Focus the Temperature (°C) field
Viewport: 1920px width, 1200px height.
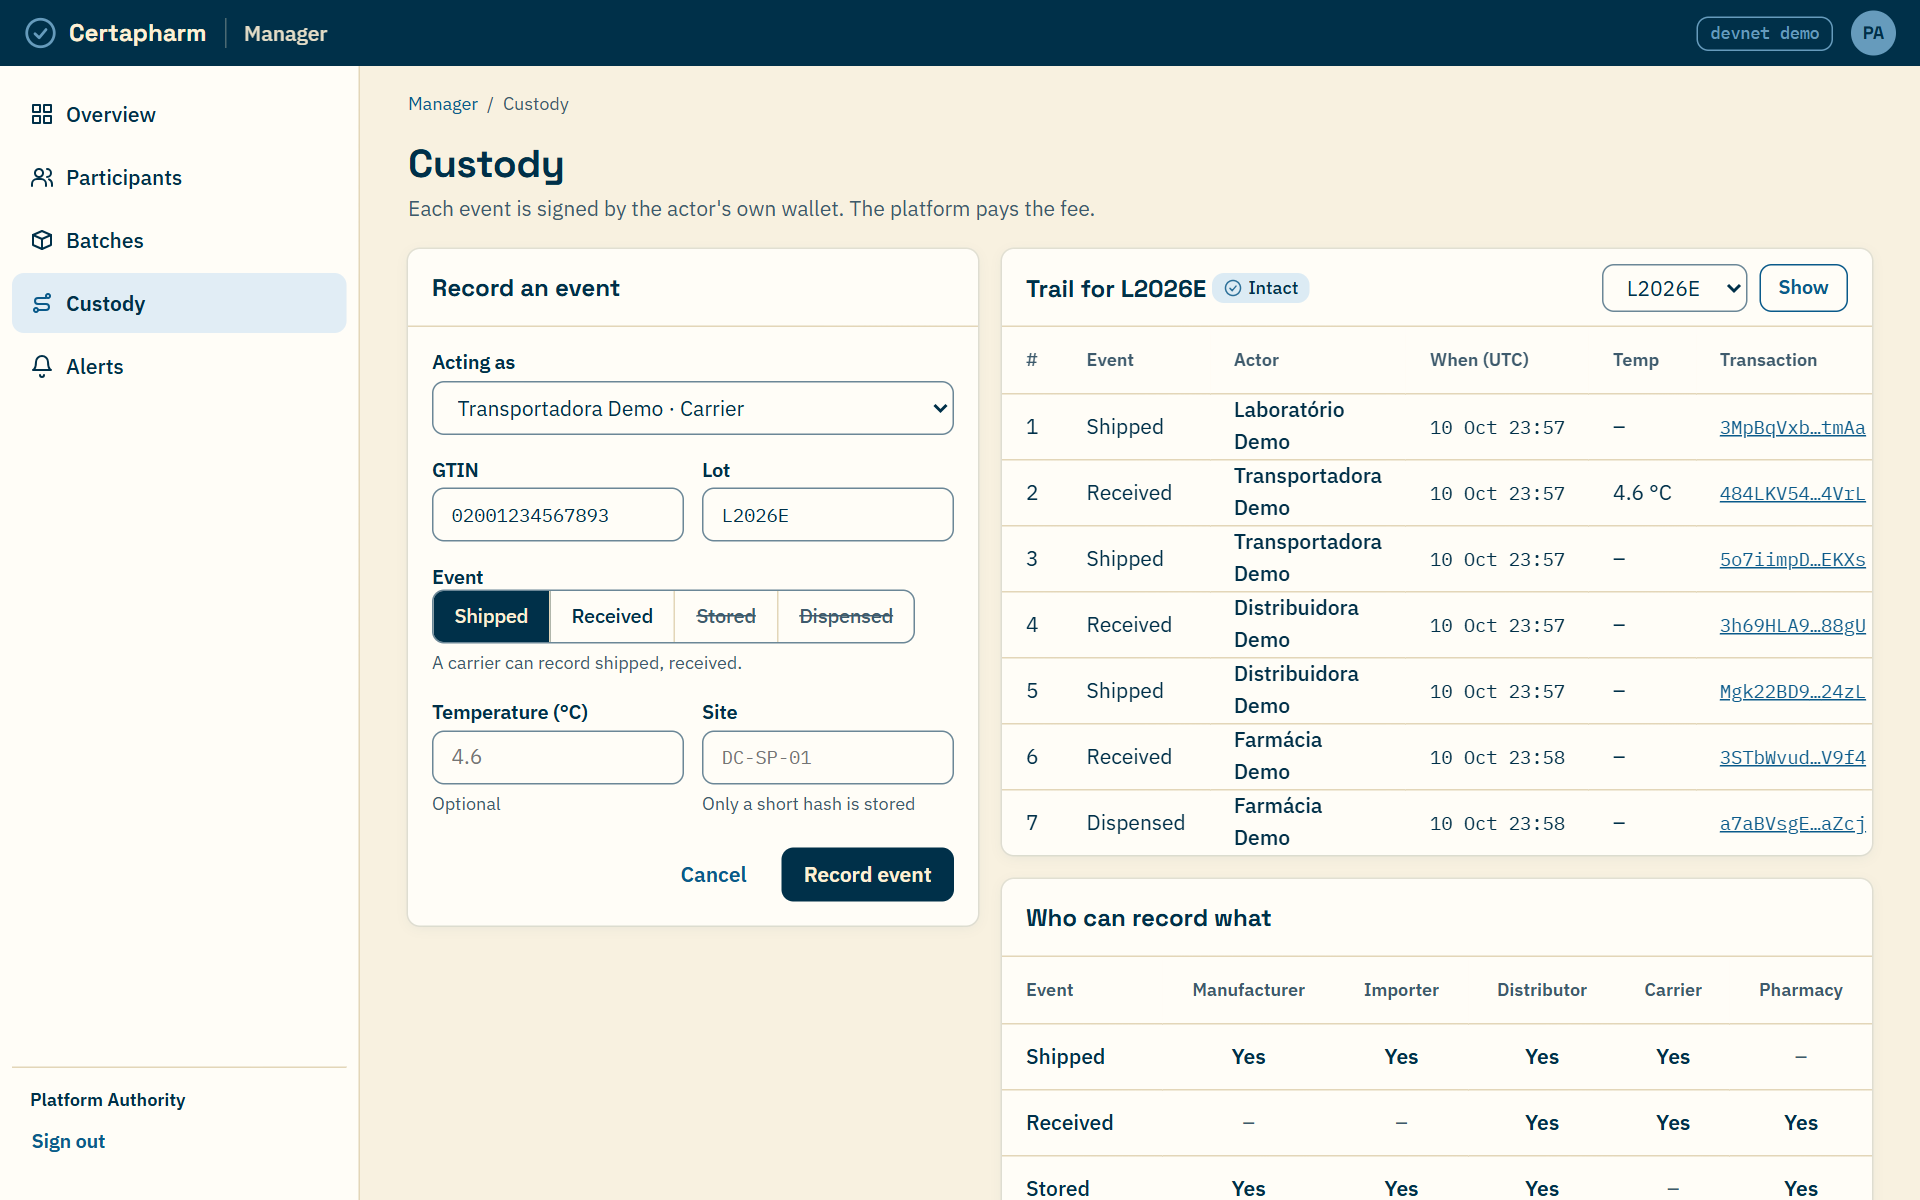coord(558,757)
